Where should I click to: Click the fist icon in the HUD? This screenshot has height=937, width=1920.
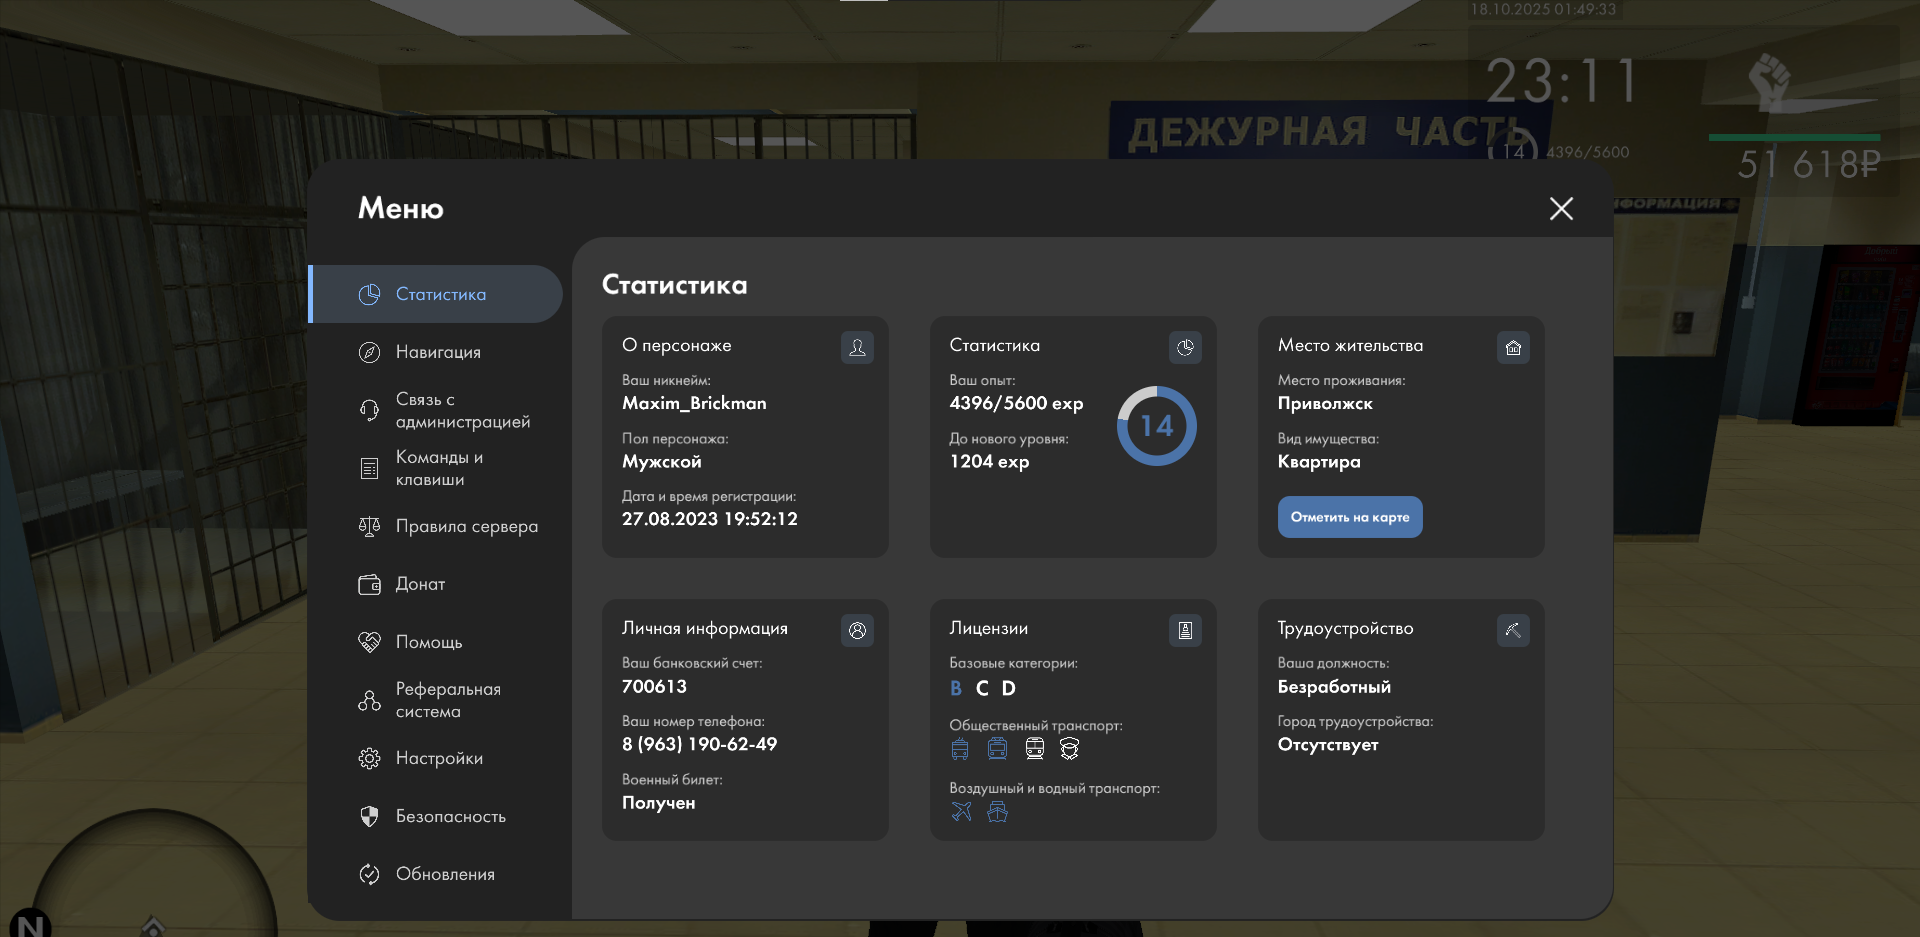point(1770,82)
